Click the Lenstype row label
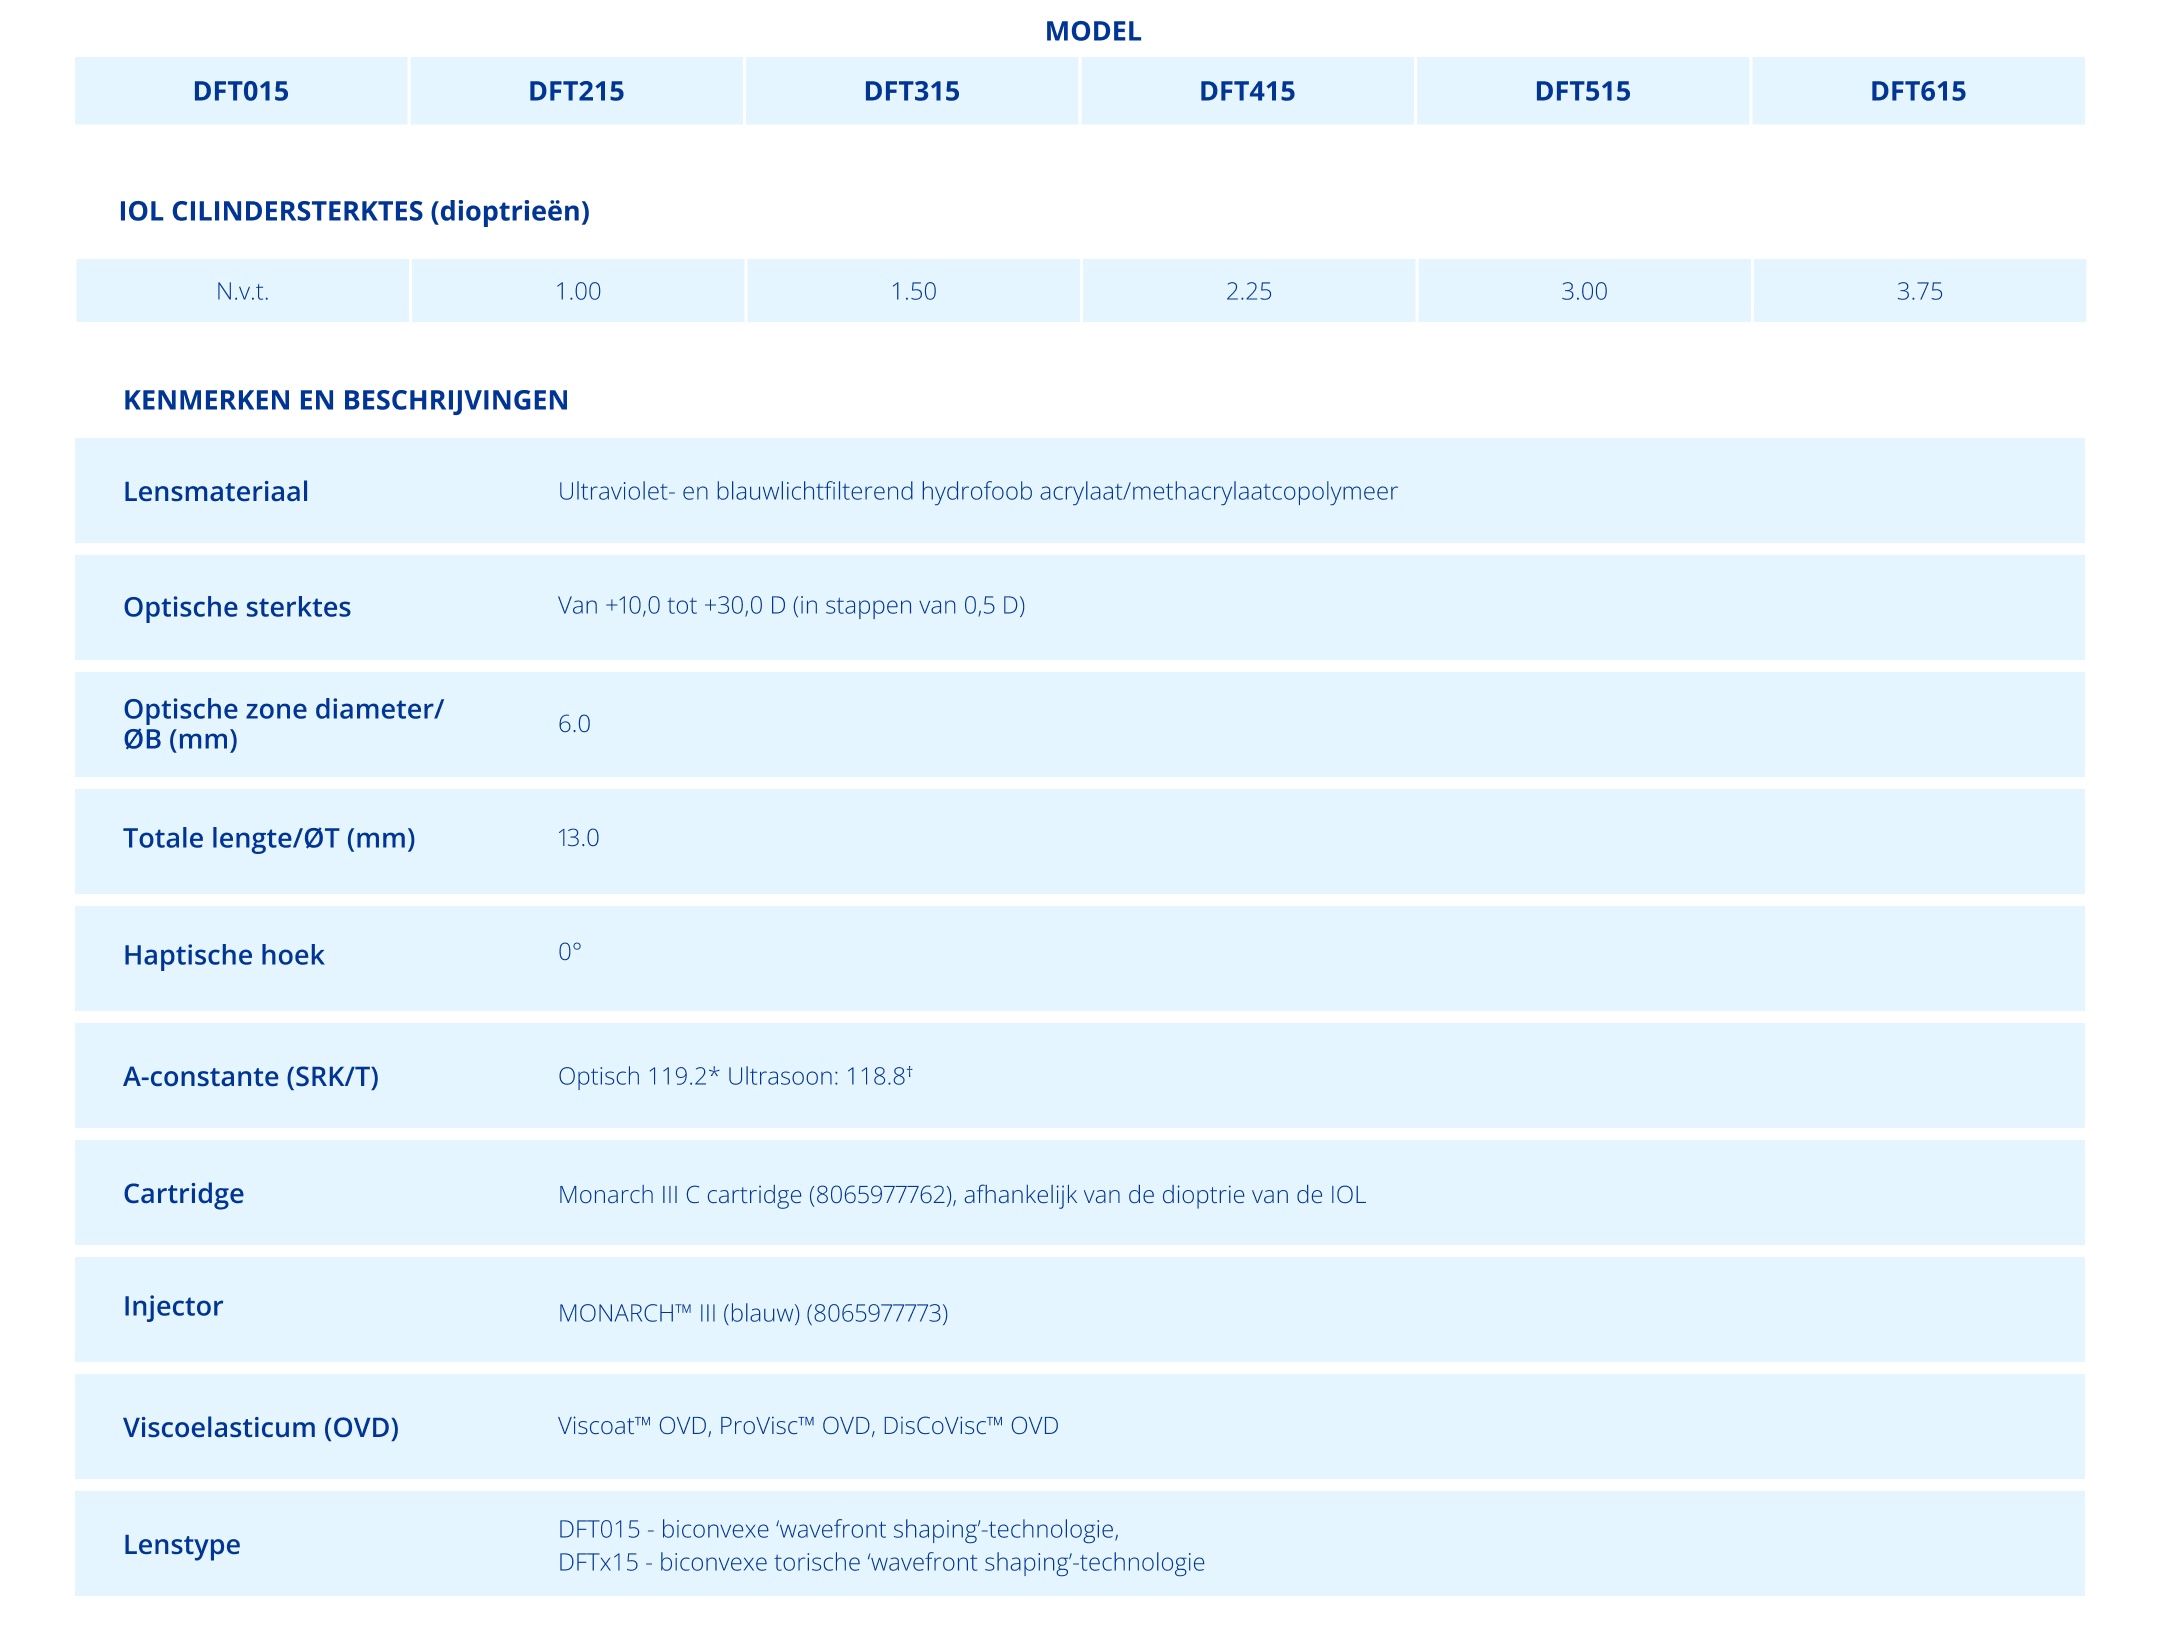Image resolution: width=2160 pixels, height=1636 pixels. pyautogui.click(x=182, y=1544)
